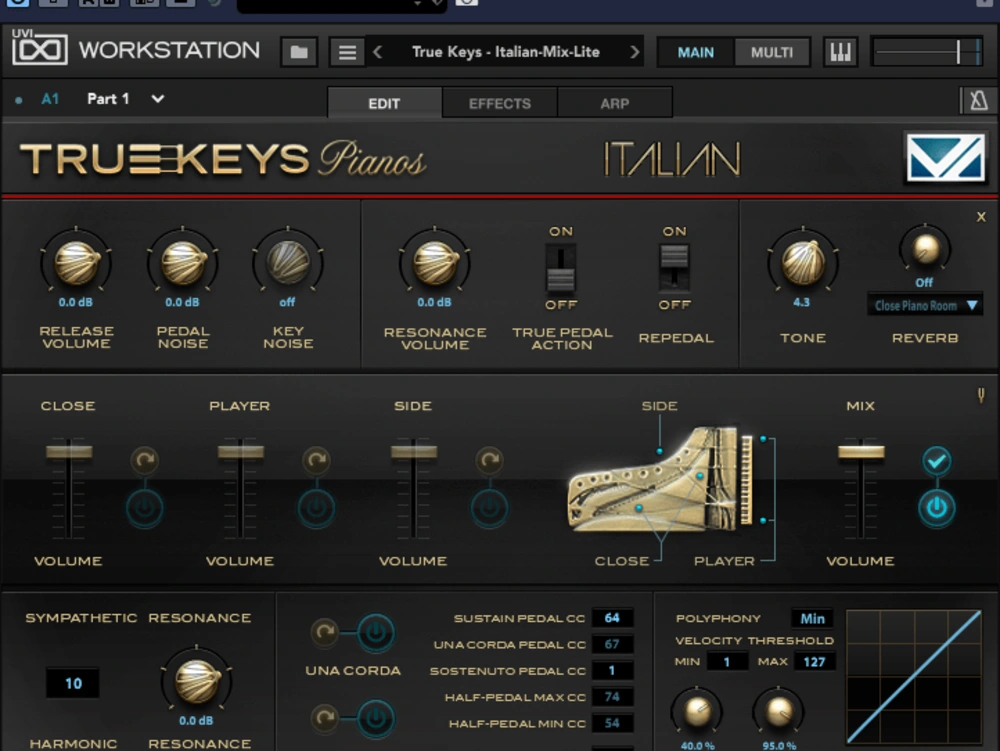Click the velocity curve graph

(x=913, y=677)
